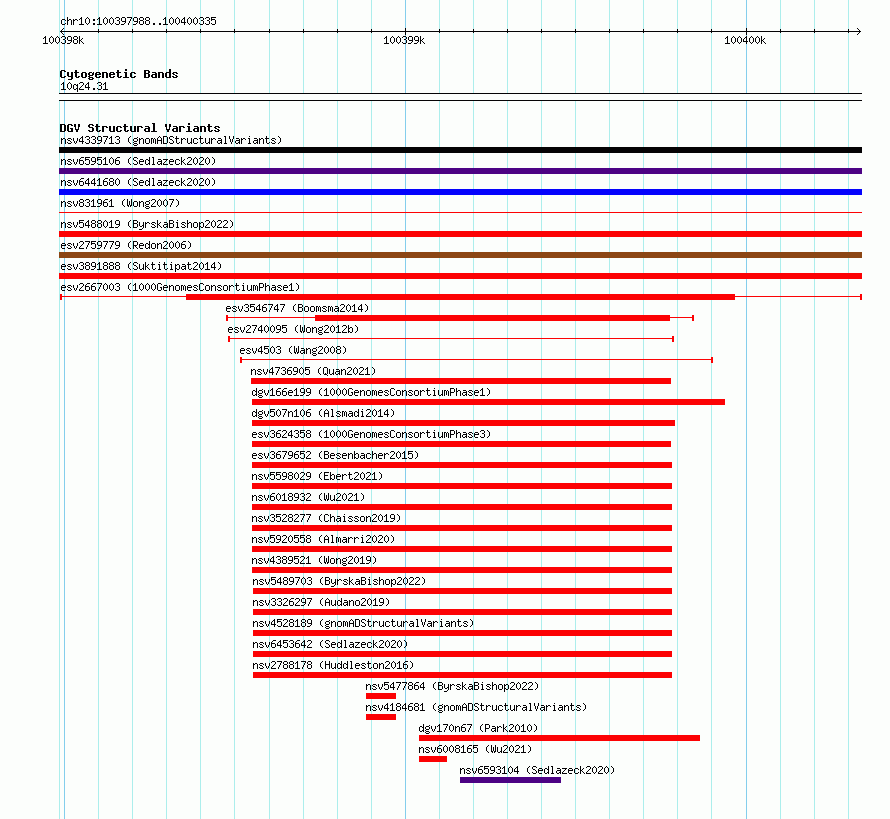
Task: Select nsv6593104 (Sedlazeck2020) label
Action: (x=537, y=770)
